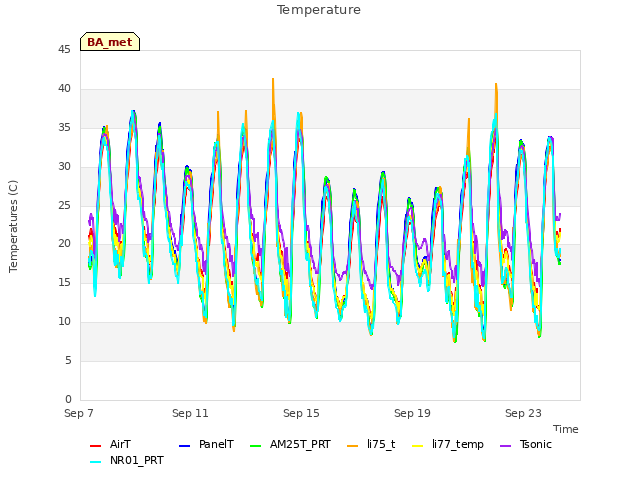Click the 'Temperatures (C)' y-axis label
The image size is (640, 480).
coord(13,226)
